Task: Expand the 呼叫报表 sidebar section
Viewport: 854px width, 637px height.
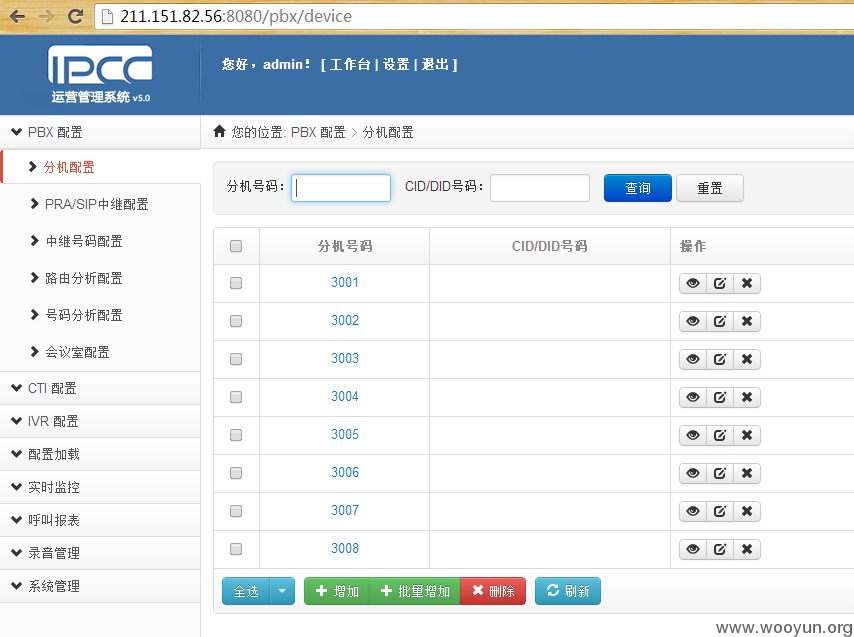Action: 100,520
